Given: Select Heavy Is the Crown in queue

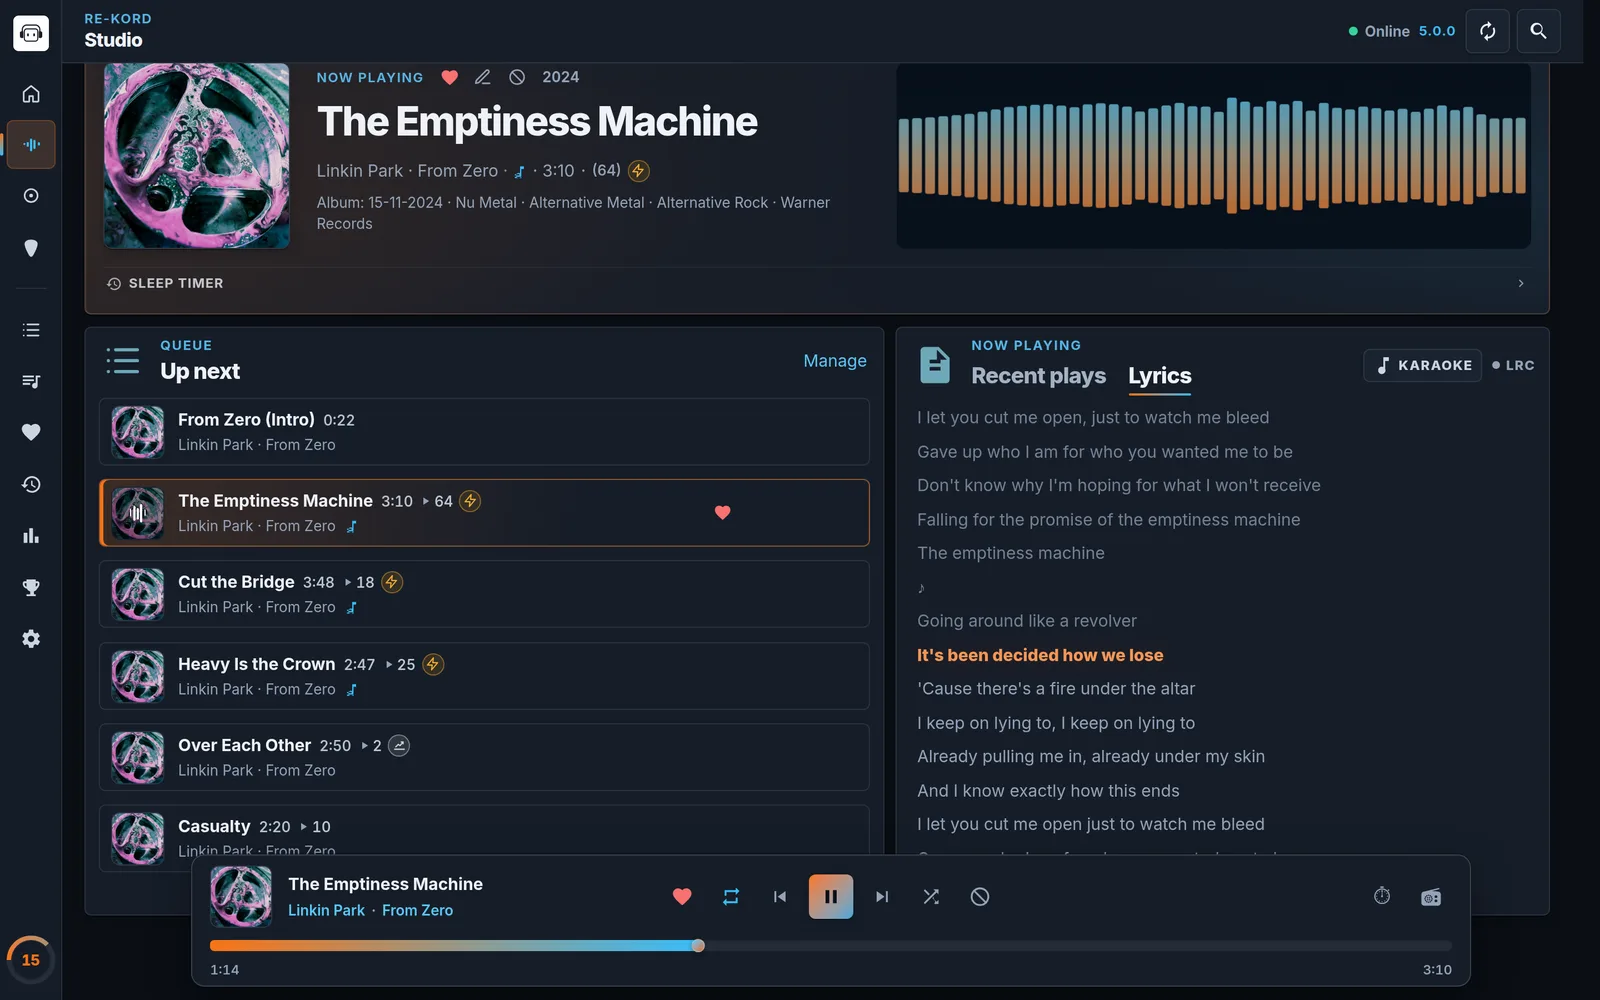Looking at the screenshot, I should [484, 676].
